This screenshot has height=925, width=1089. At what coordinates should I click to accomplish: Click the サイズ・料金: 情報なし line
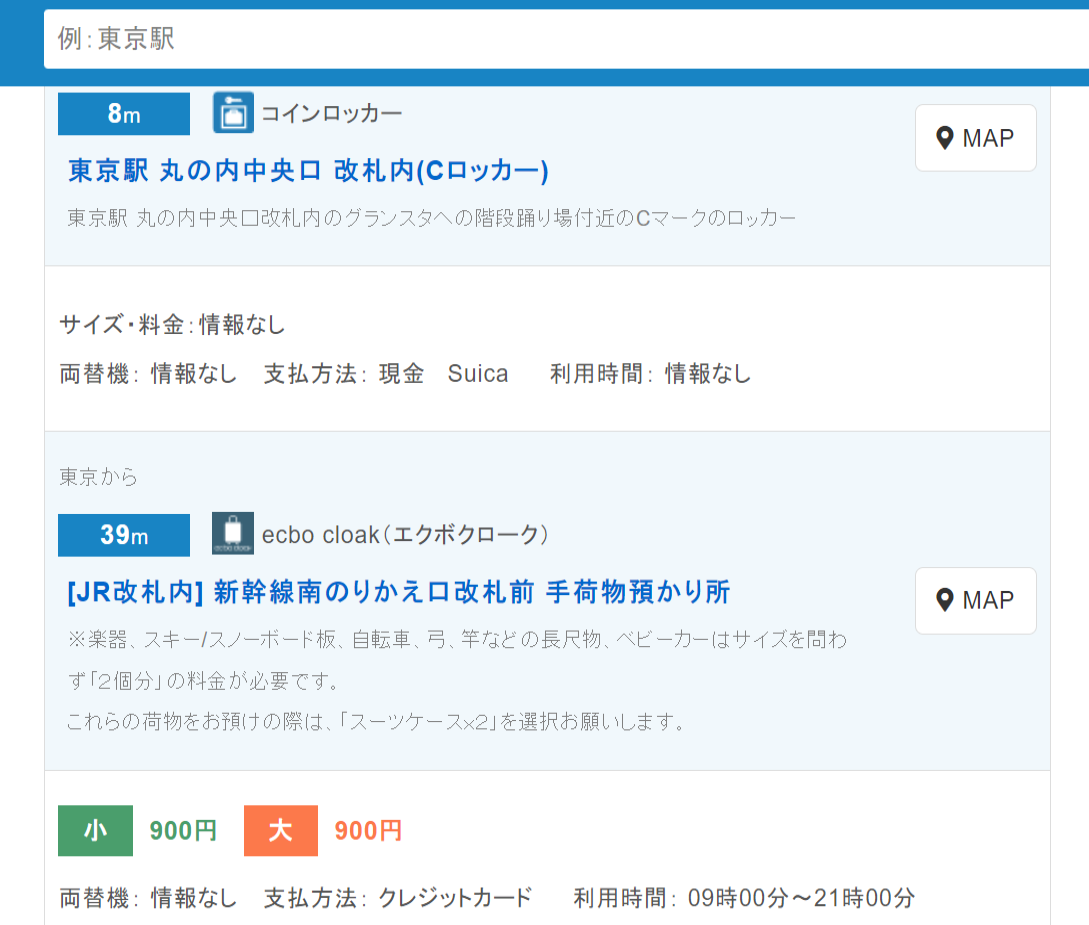click(x=172, y=325)
